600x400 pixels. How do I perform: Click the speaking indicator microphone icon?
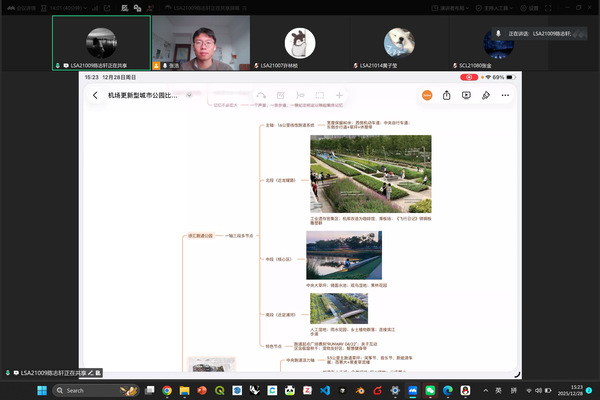(x=497, y=32)
